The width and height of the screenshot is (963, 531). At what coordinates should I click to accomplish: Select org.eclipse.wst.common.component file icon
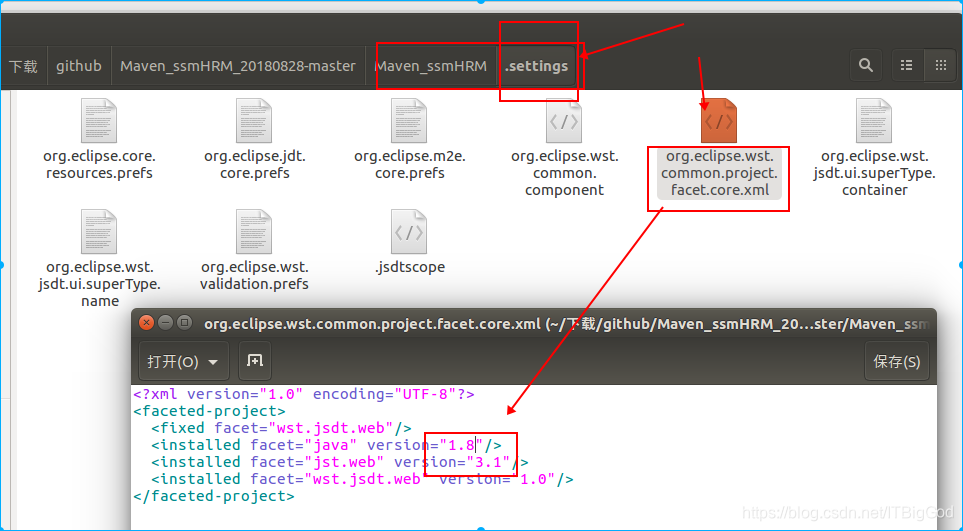(564, 120)
